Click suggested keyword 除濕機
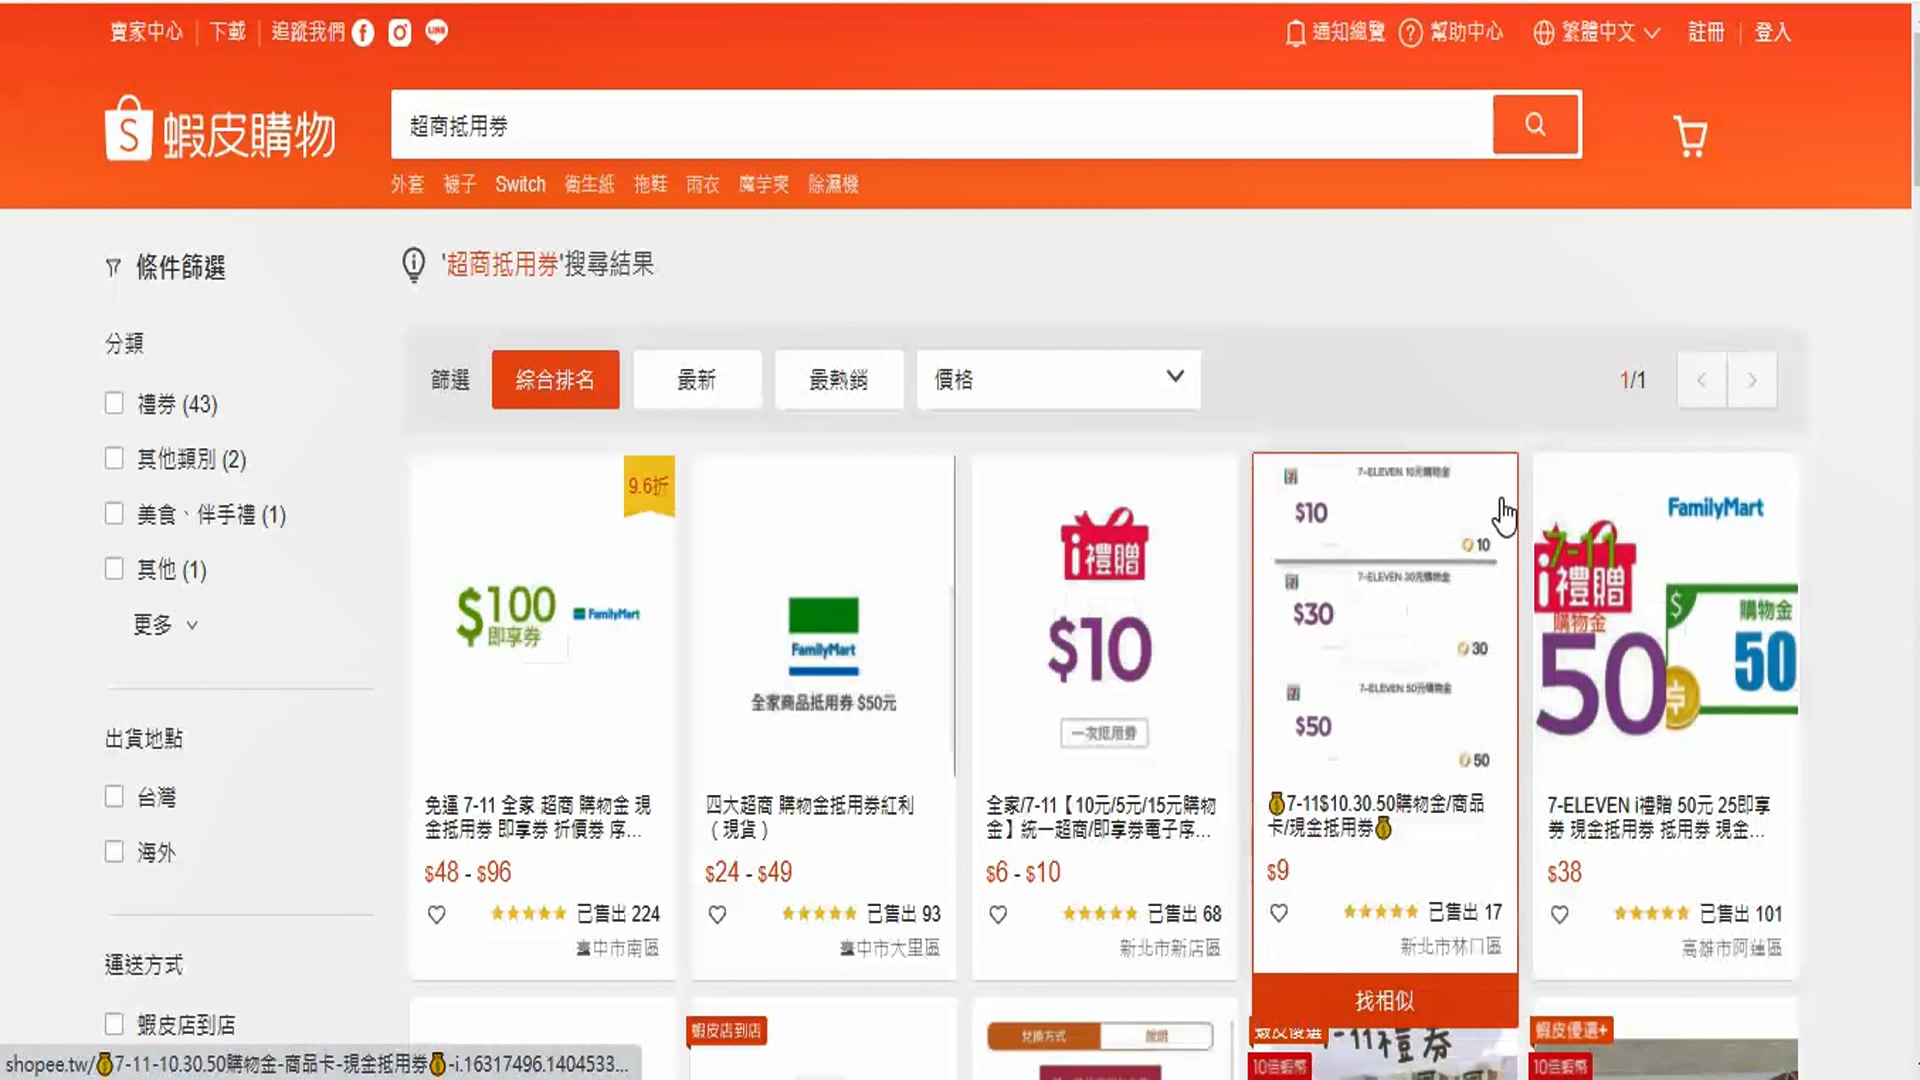Image resolution: width=1920 pixels, height=1080 pixels. (x=833, y=184)
